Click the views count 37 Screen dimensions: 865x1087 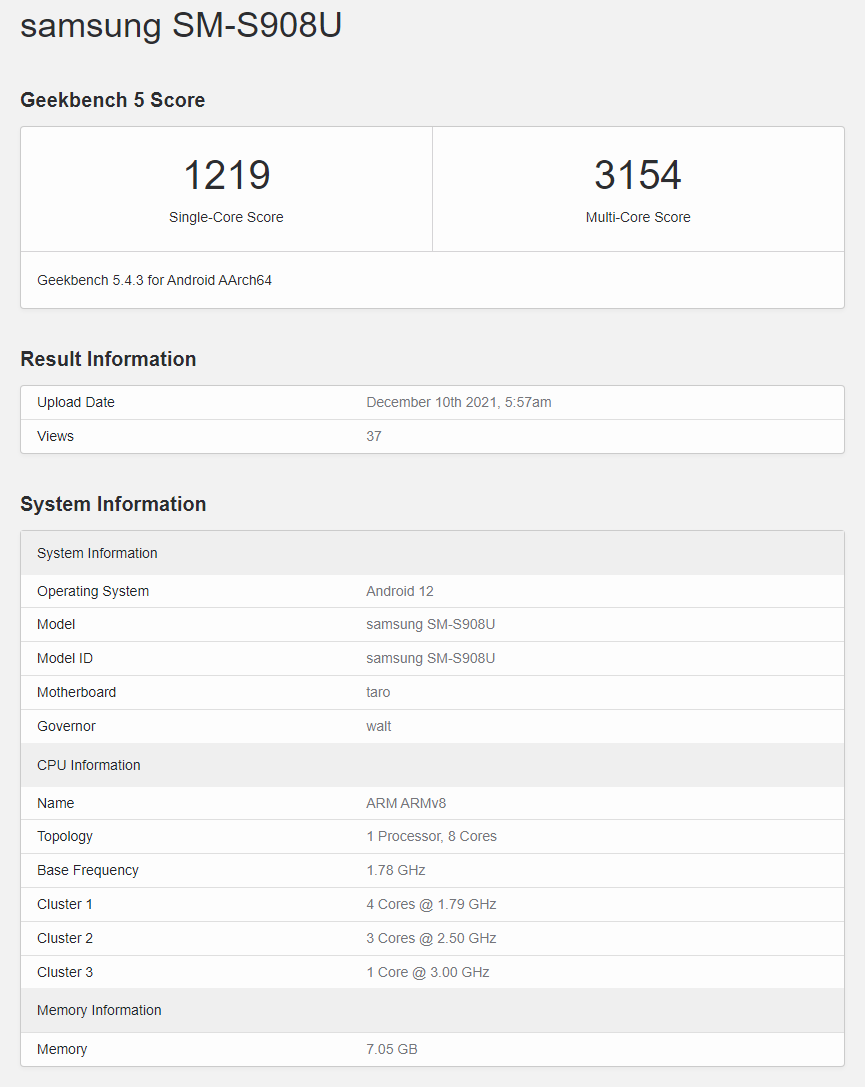374,436
